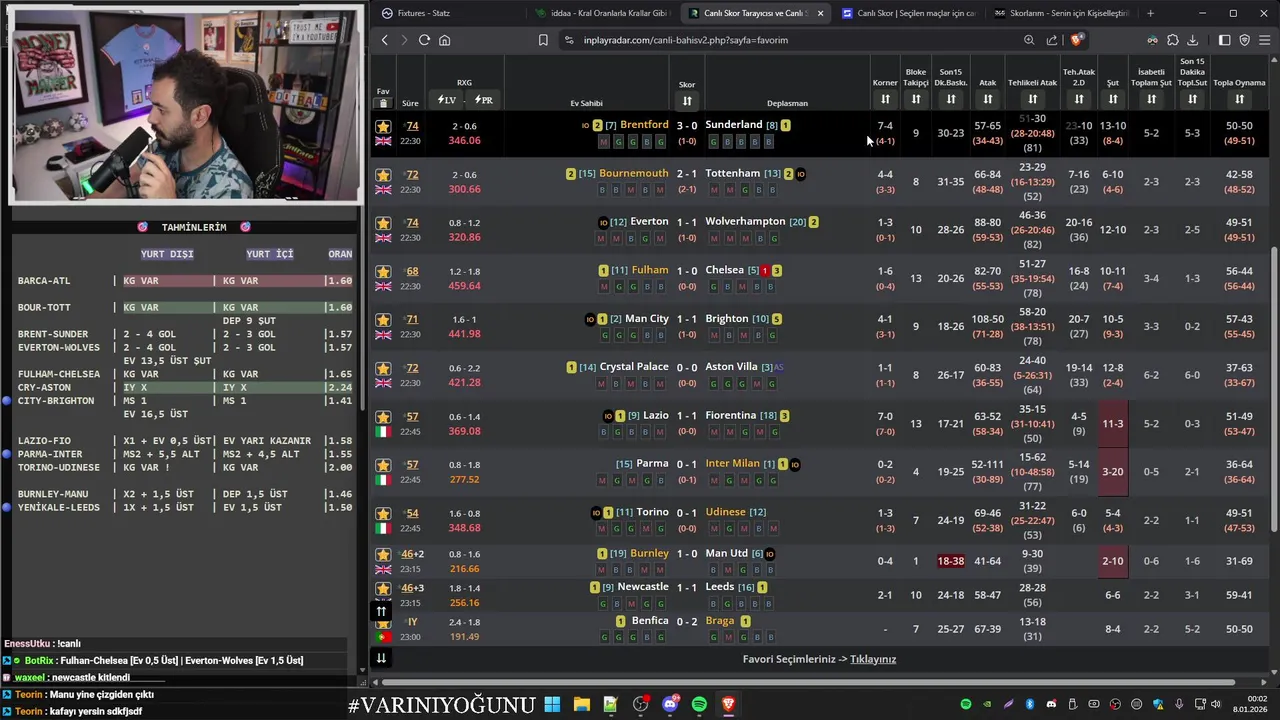Click the Fulham - Chelsea score 1 - 0

tap(687, 270)
